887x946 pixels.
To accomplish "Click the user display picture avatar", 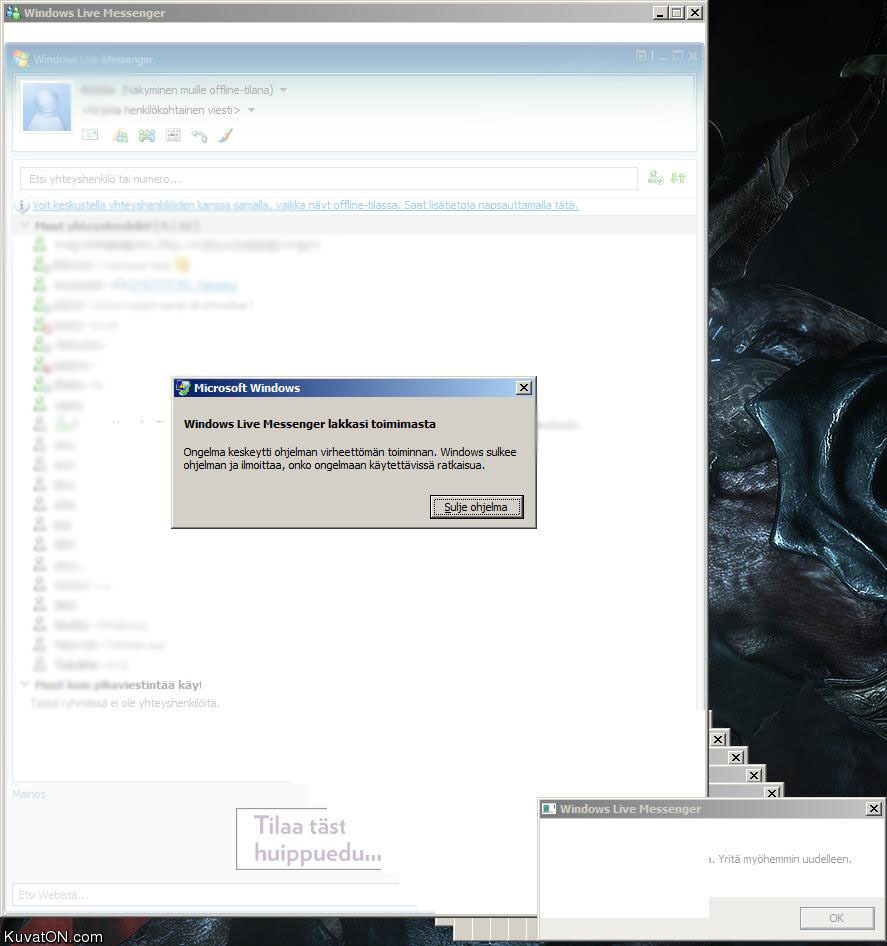I will click(x=47, y=107).
